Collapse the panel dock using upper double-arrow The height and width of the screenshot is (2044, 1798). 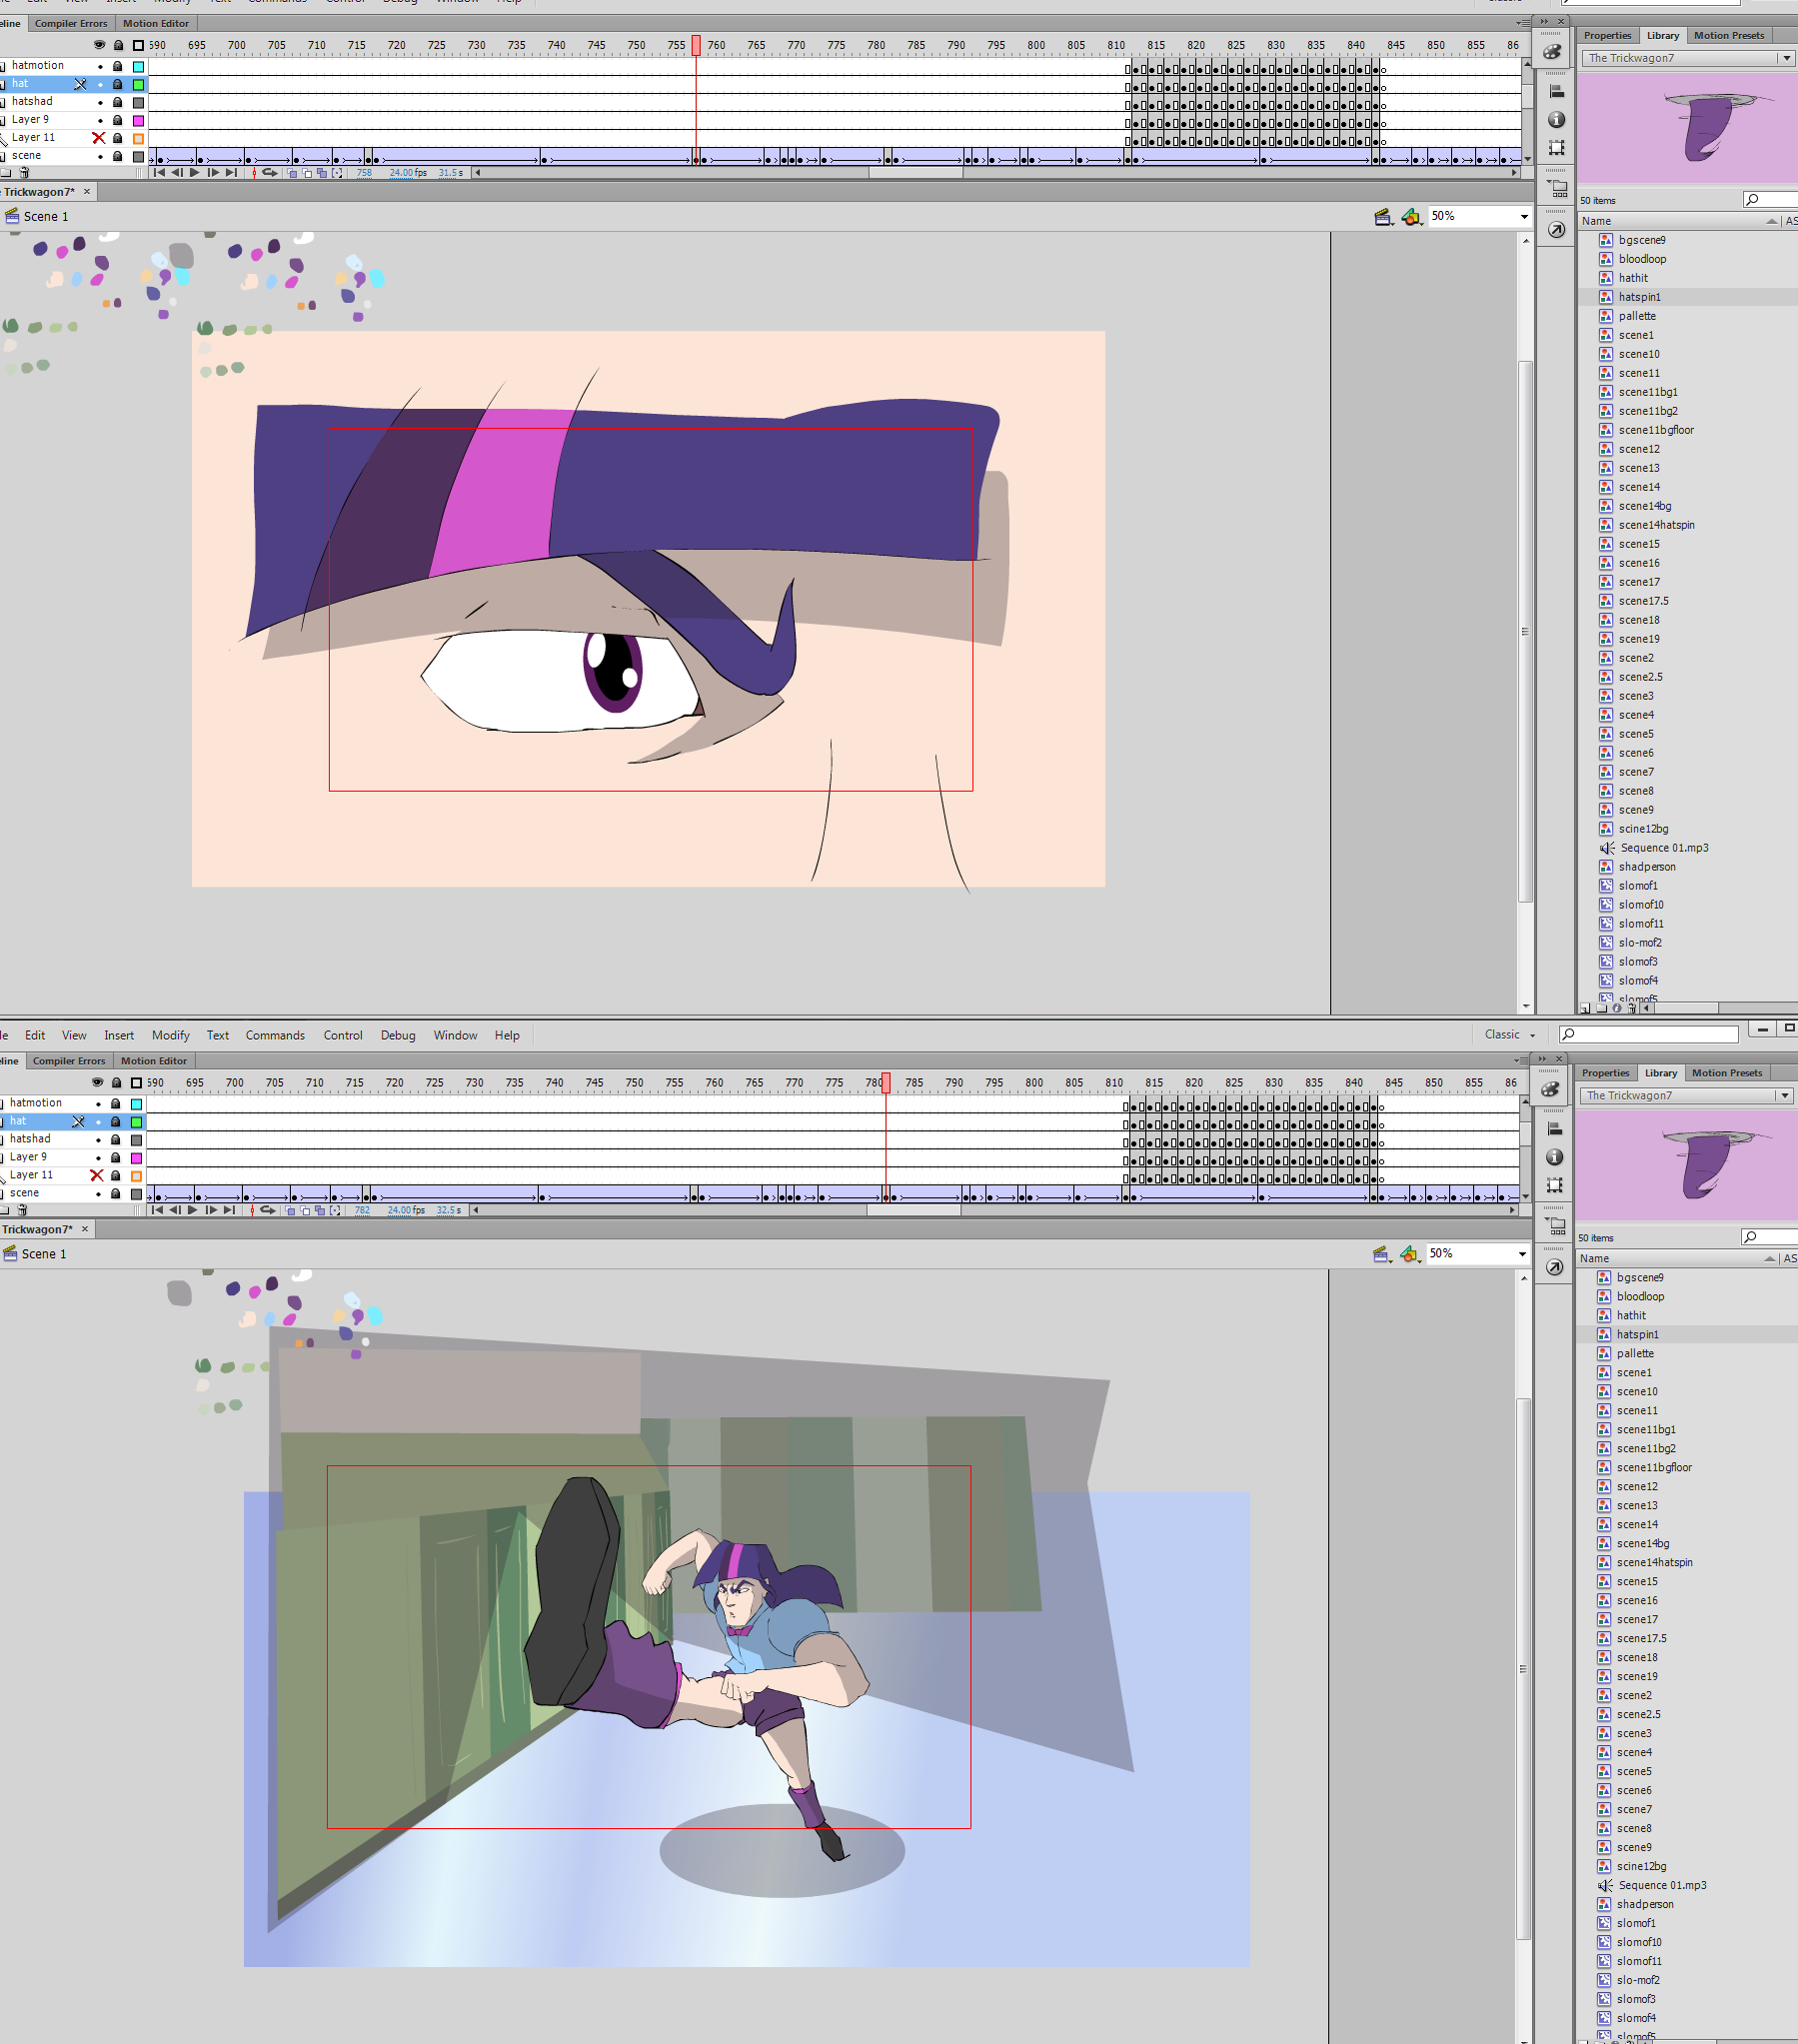point(1545,21)
